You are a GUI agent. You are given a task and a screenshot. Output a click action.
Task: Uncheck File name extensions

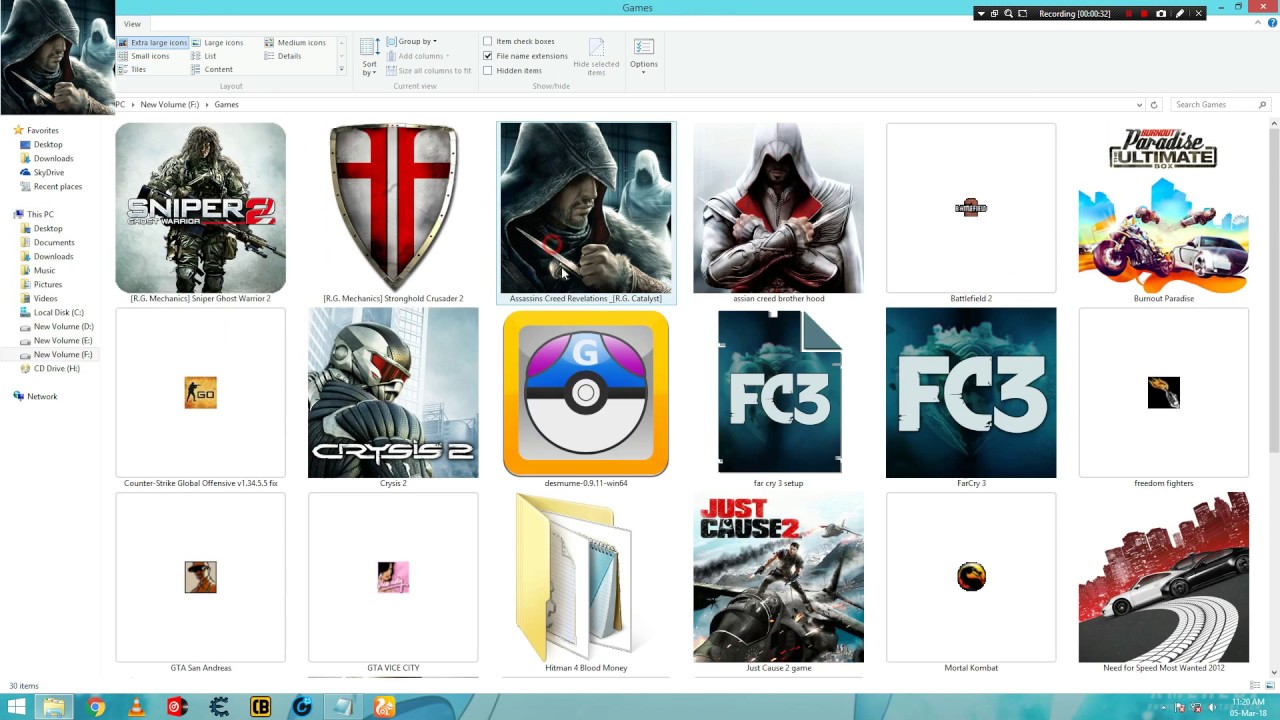pyautogui.click(x=488, y=56)
